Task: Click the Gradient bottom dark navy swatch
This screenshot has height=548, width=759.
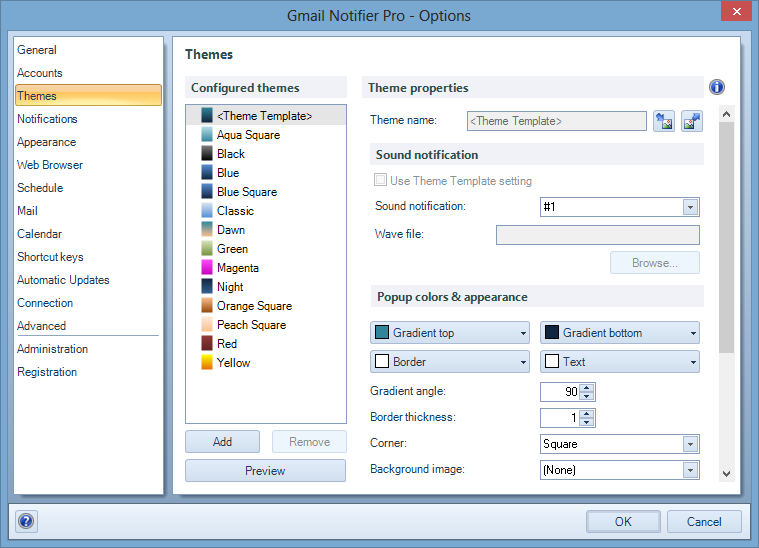Action: 552,333
